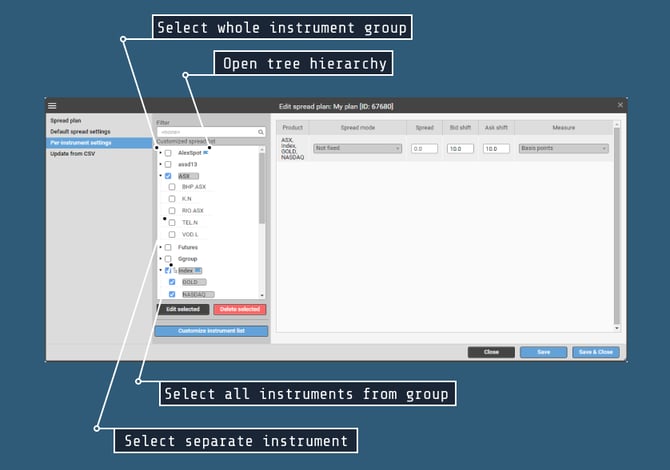Image resolution: width=670 pixels, height=470 pixels.
Task: Check the BHP.ASX instrument checkbox
Action: click(x=172, y=187)
